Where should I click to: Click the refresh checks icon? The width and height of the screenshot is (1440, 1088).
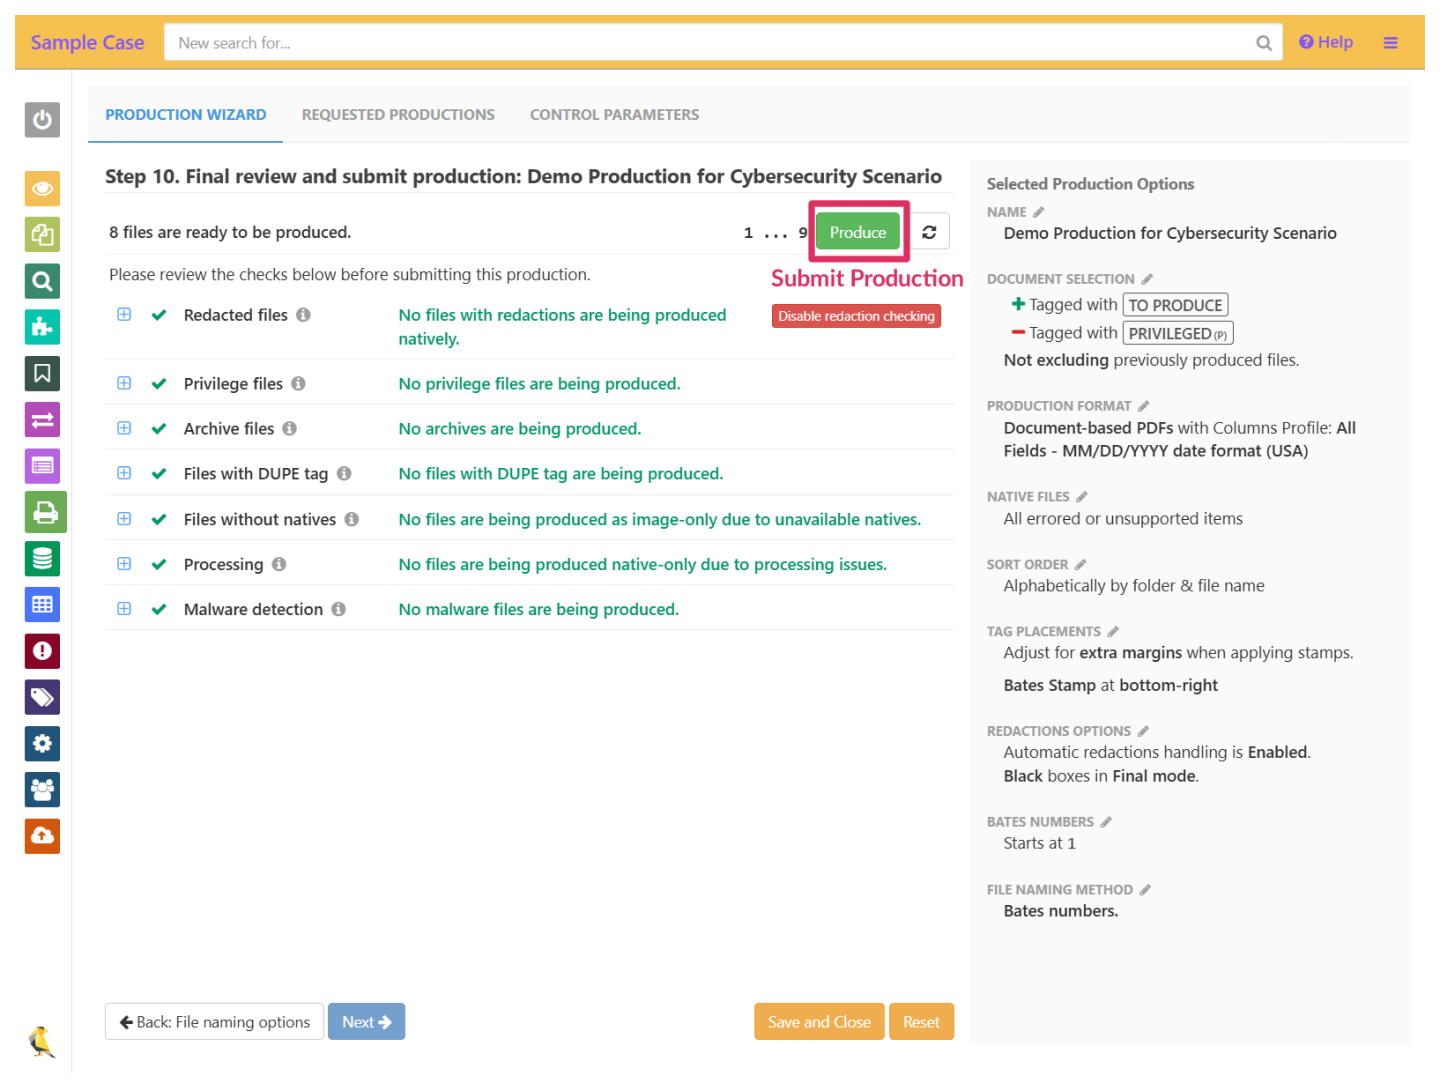click(x=929, y=232)
